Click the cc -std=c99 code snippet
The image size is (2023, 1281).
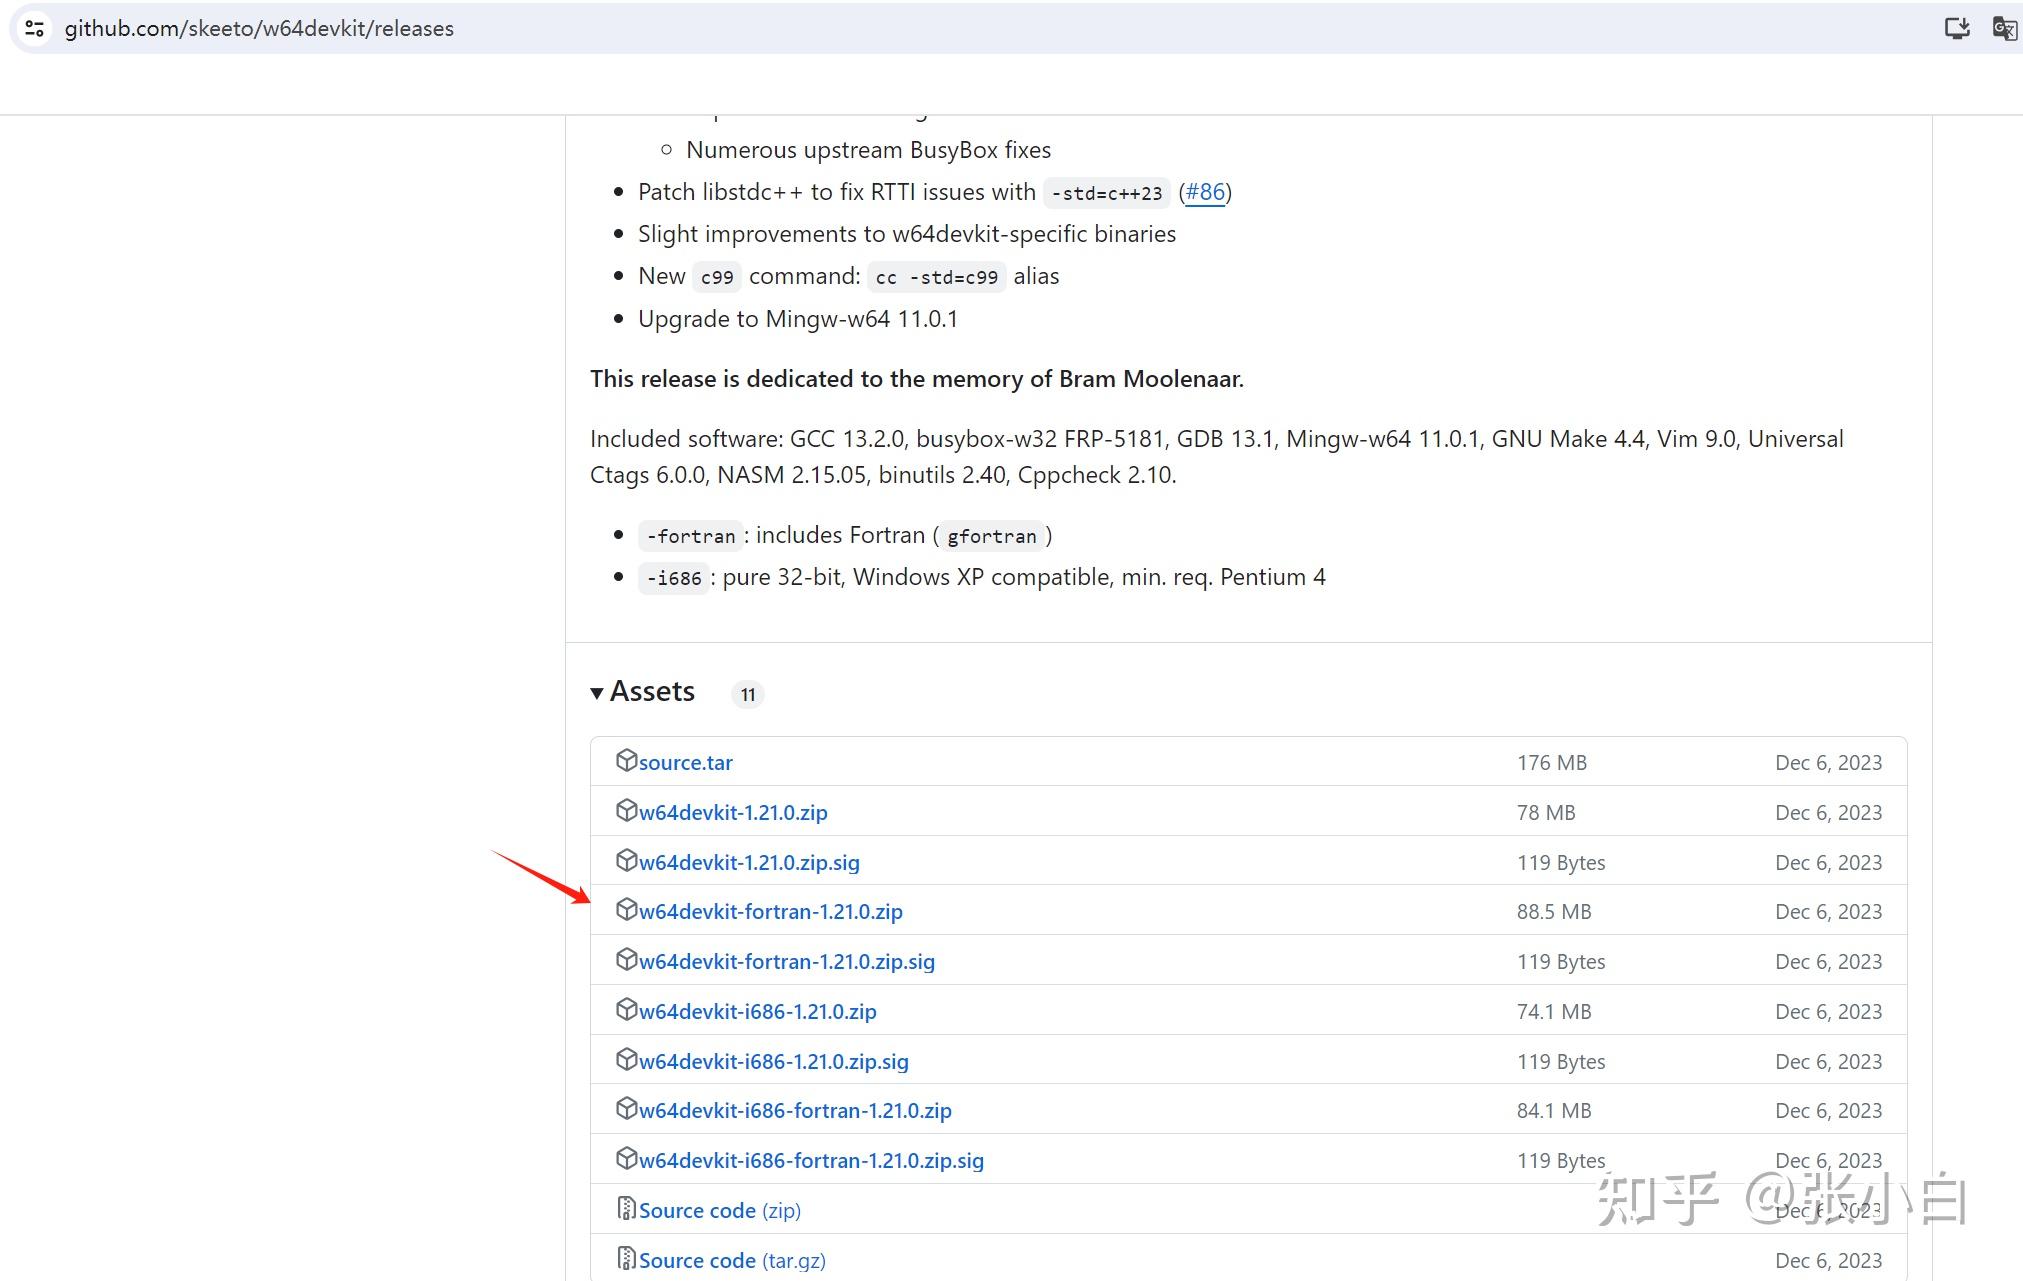937,277
